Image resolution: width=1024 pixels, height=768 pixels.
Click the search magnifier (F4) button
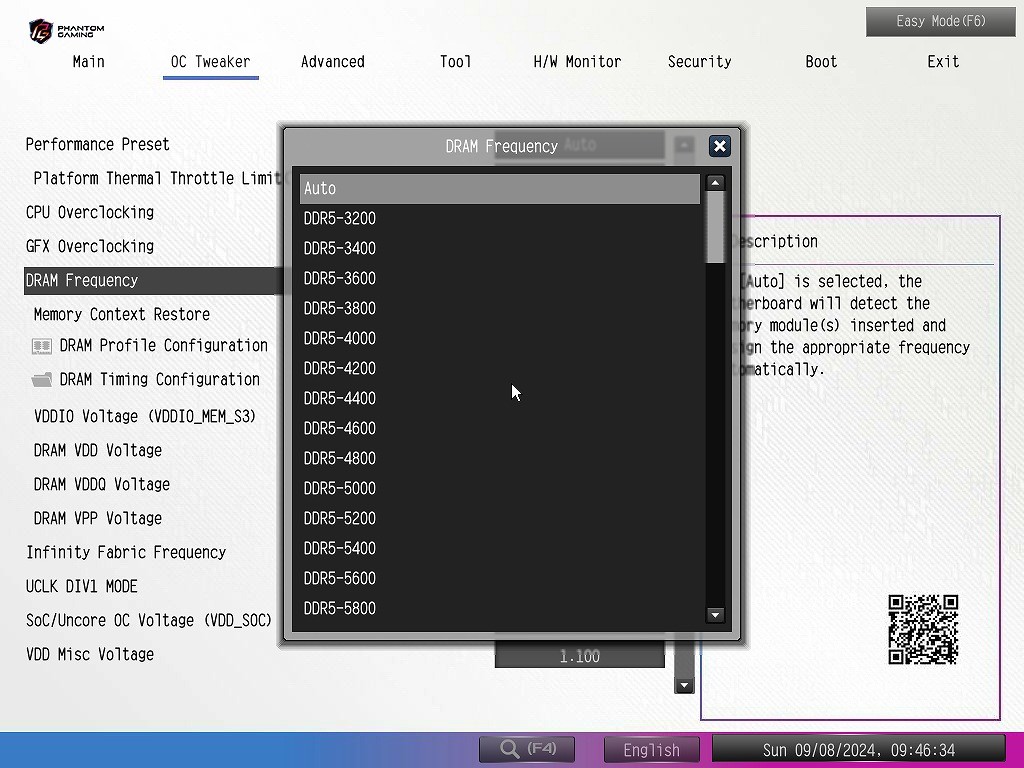tap(529, 749)
